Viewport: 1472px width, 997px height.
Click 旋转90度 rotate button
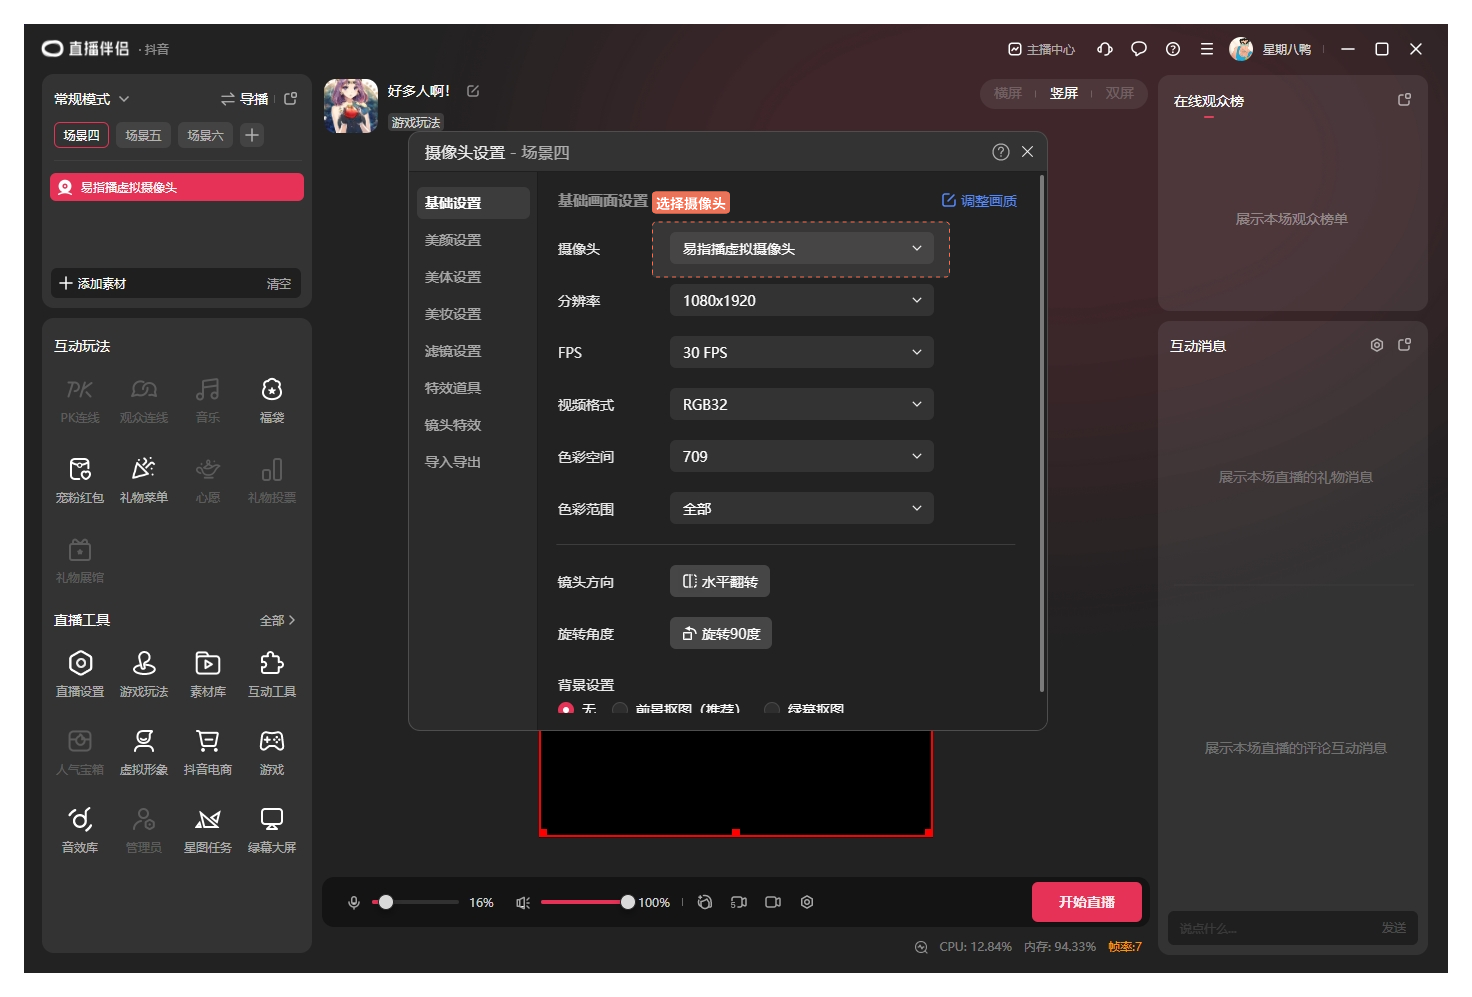(721, 634)
